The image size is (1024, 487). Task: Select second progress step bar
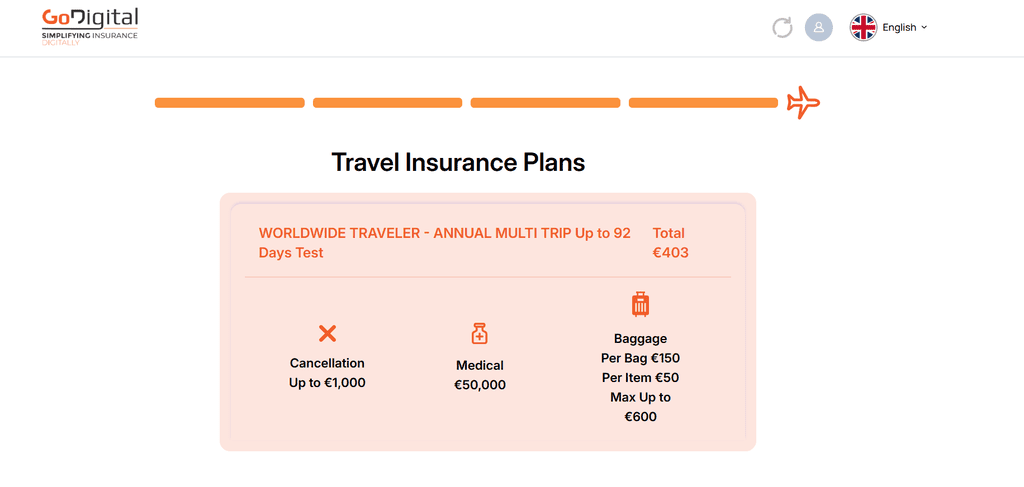[387, 102]
